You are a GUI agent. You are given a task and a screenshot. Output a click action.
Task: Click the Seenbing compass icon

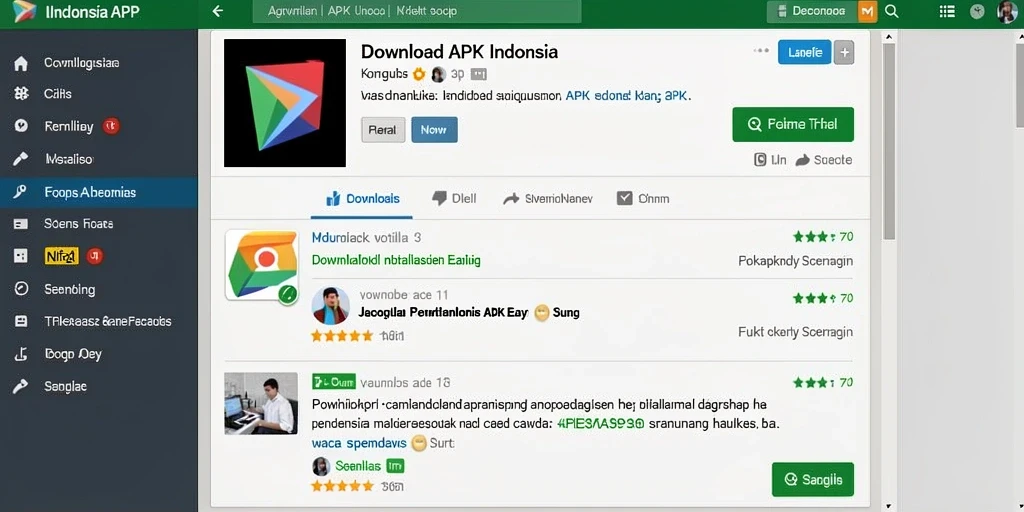(x=21, y=289)
